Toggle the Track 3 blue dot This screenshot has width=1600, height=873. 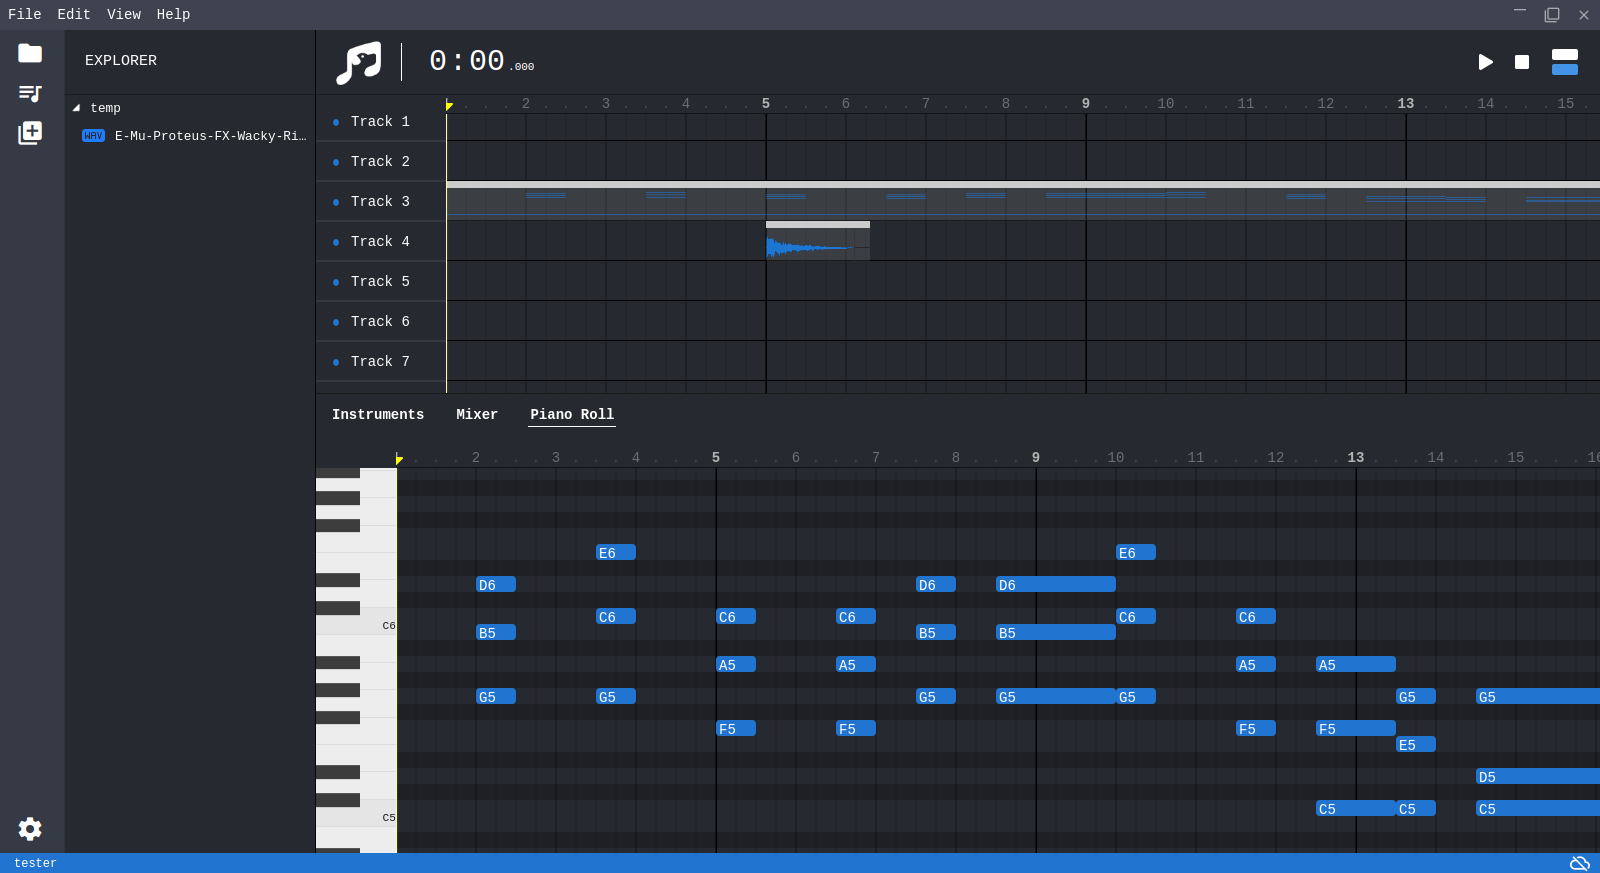click(336, 202)
